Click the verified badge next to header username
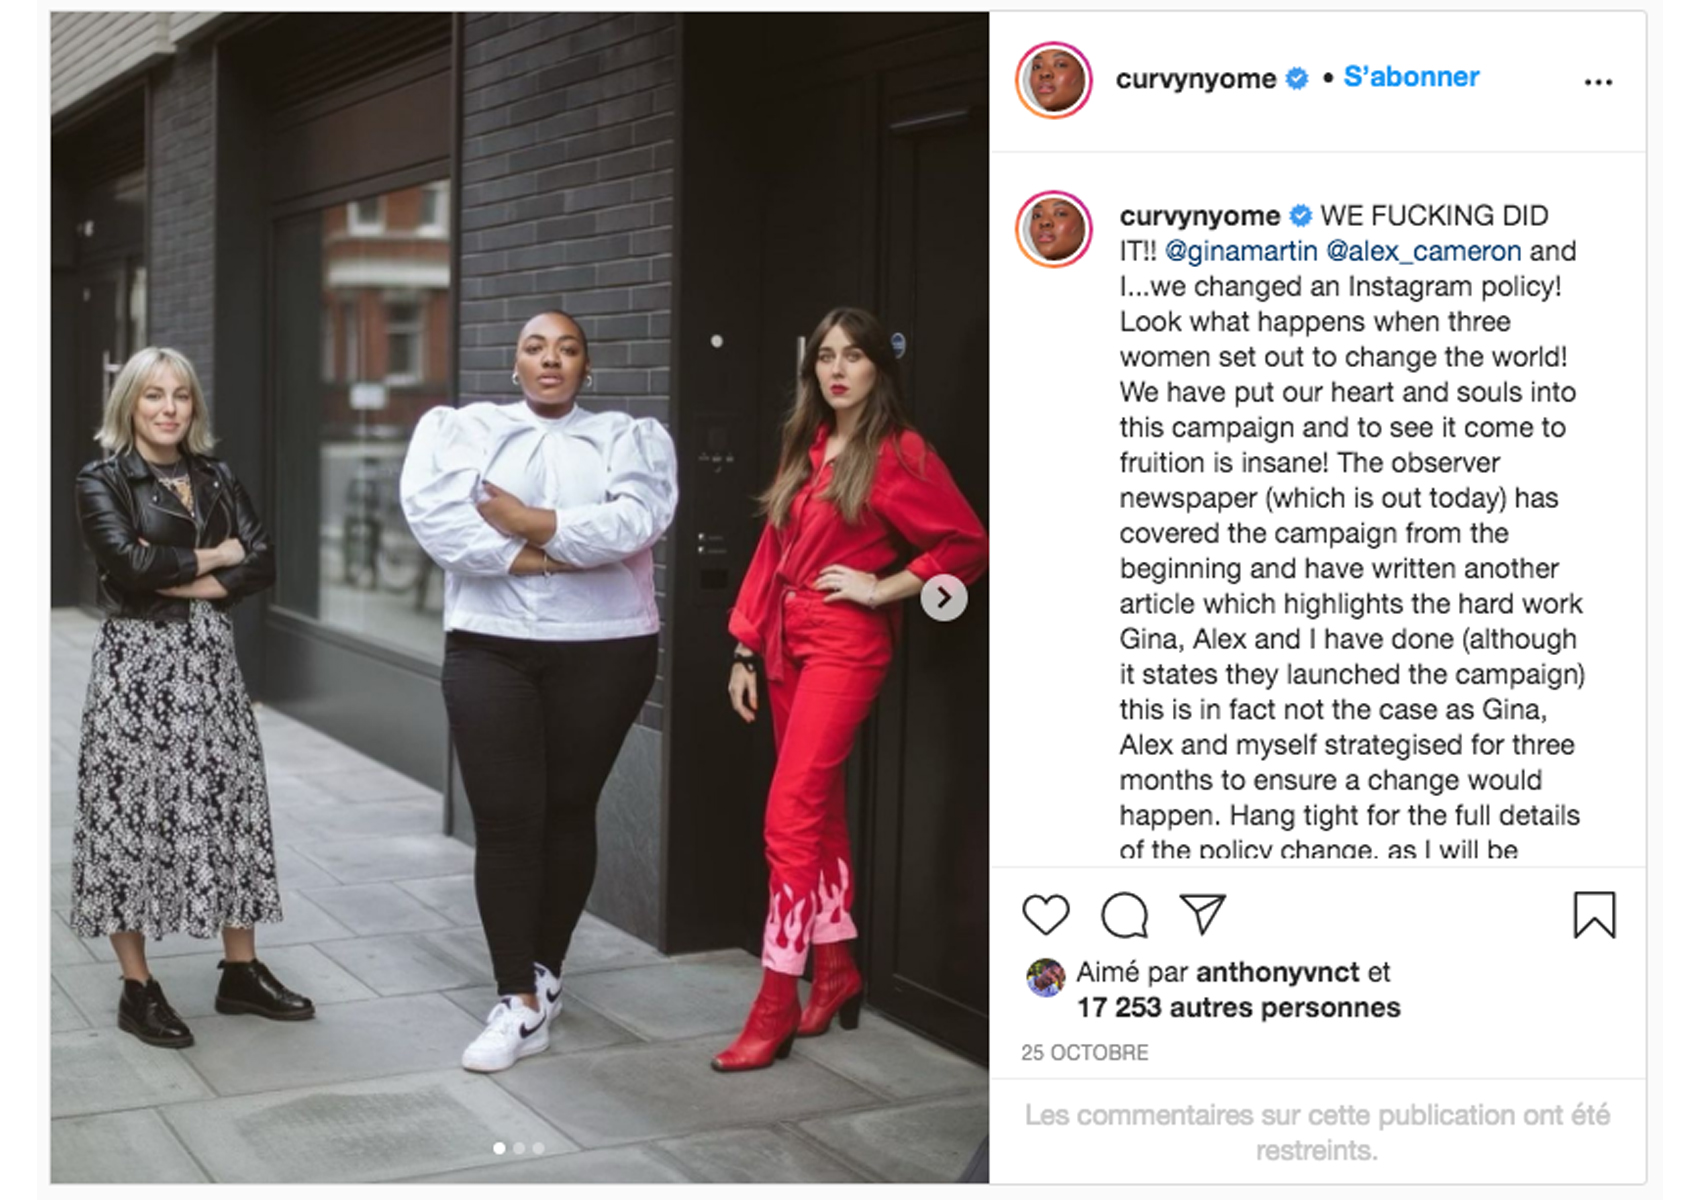This screenshot has width=1700, height=1200. click(1296, 78)
